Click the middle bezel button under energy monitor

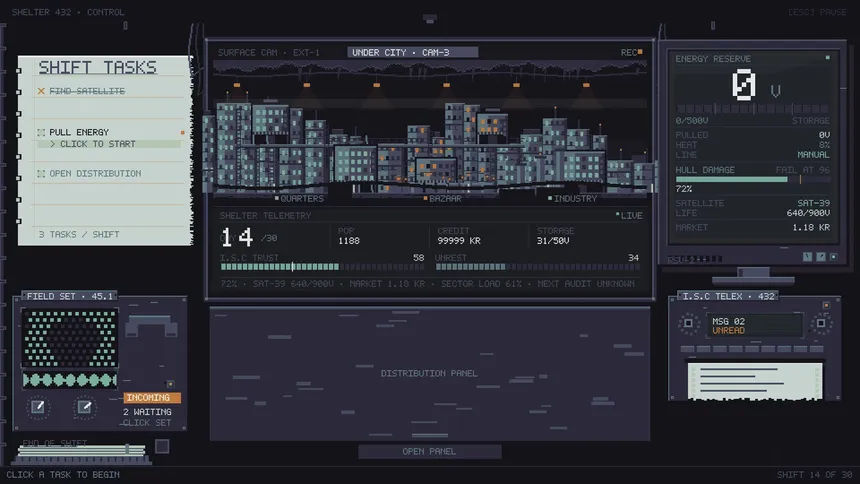click(821, 256)
